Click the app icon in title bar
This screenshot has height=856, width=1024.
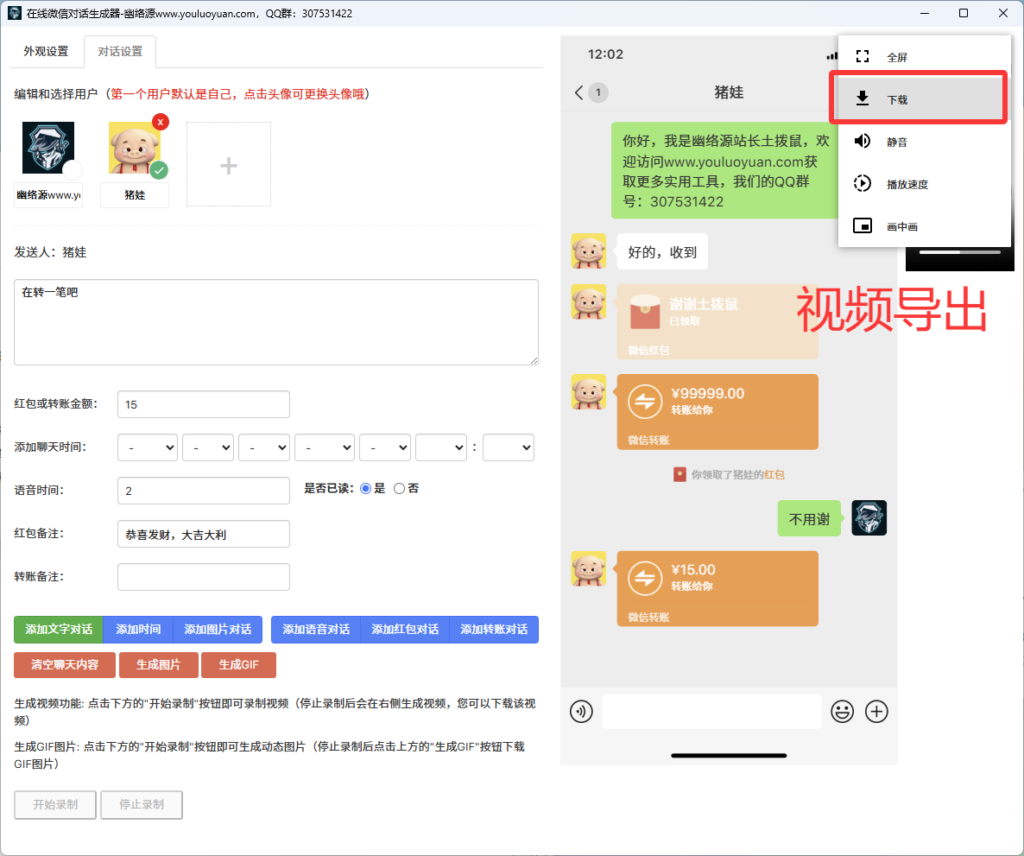point(14,13)
